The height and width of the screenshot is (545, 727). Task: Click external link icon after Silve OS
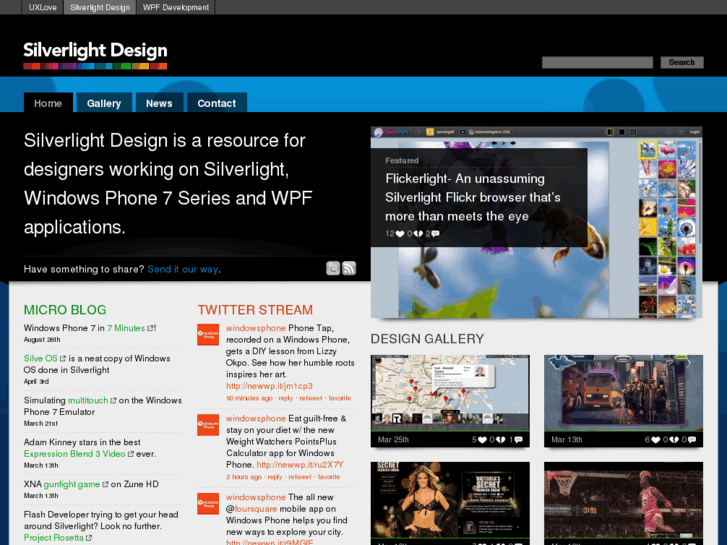click(x=63, y=359)
